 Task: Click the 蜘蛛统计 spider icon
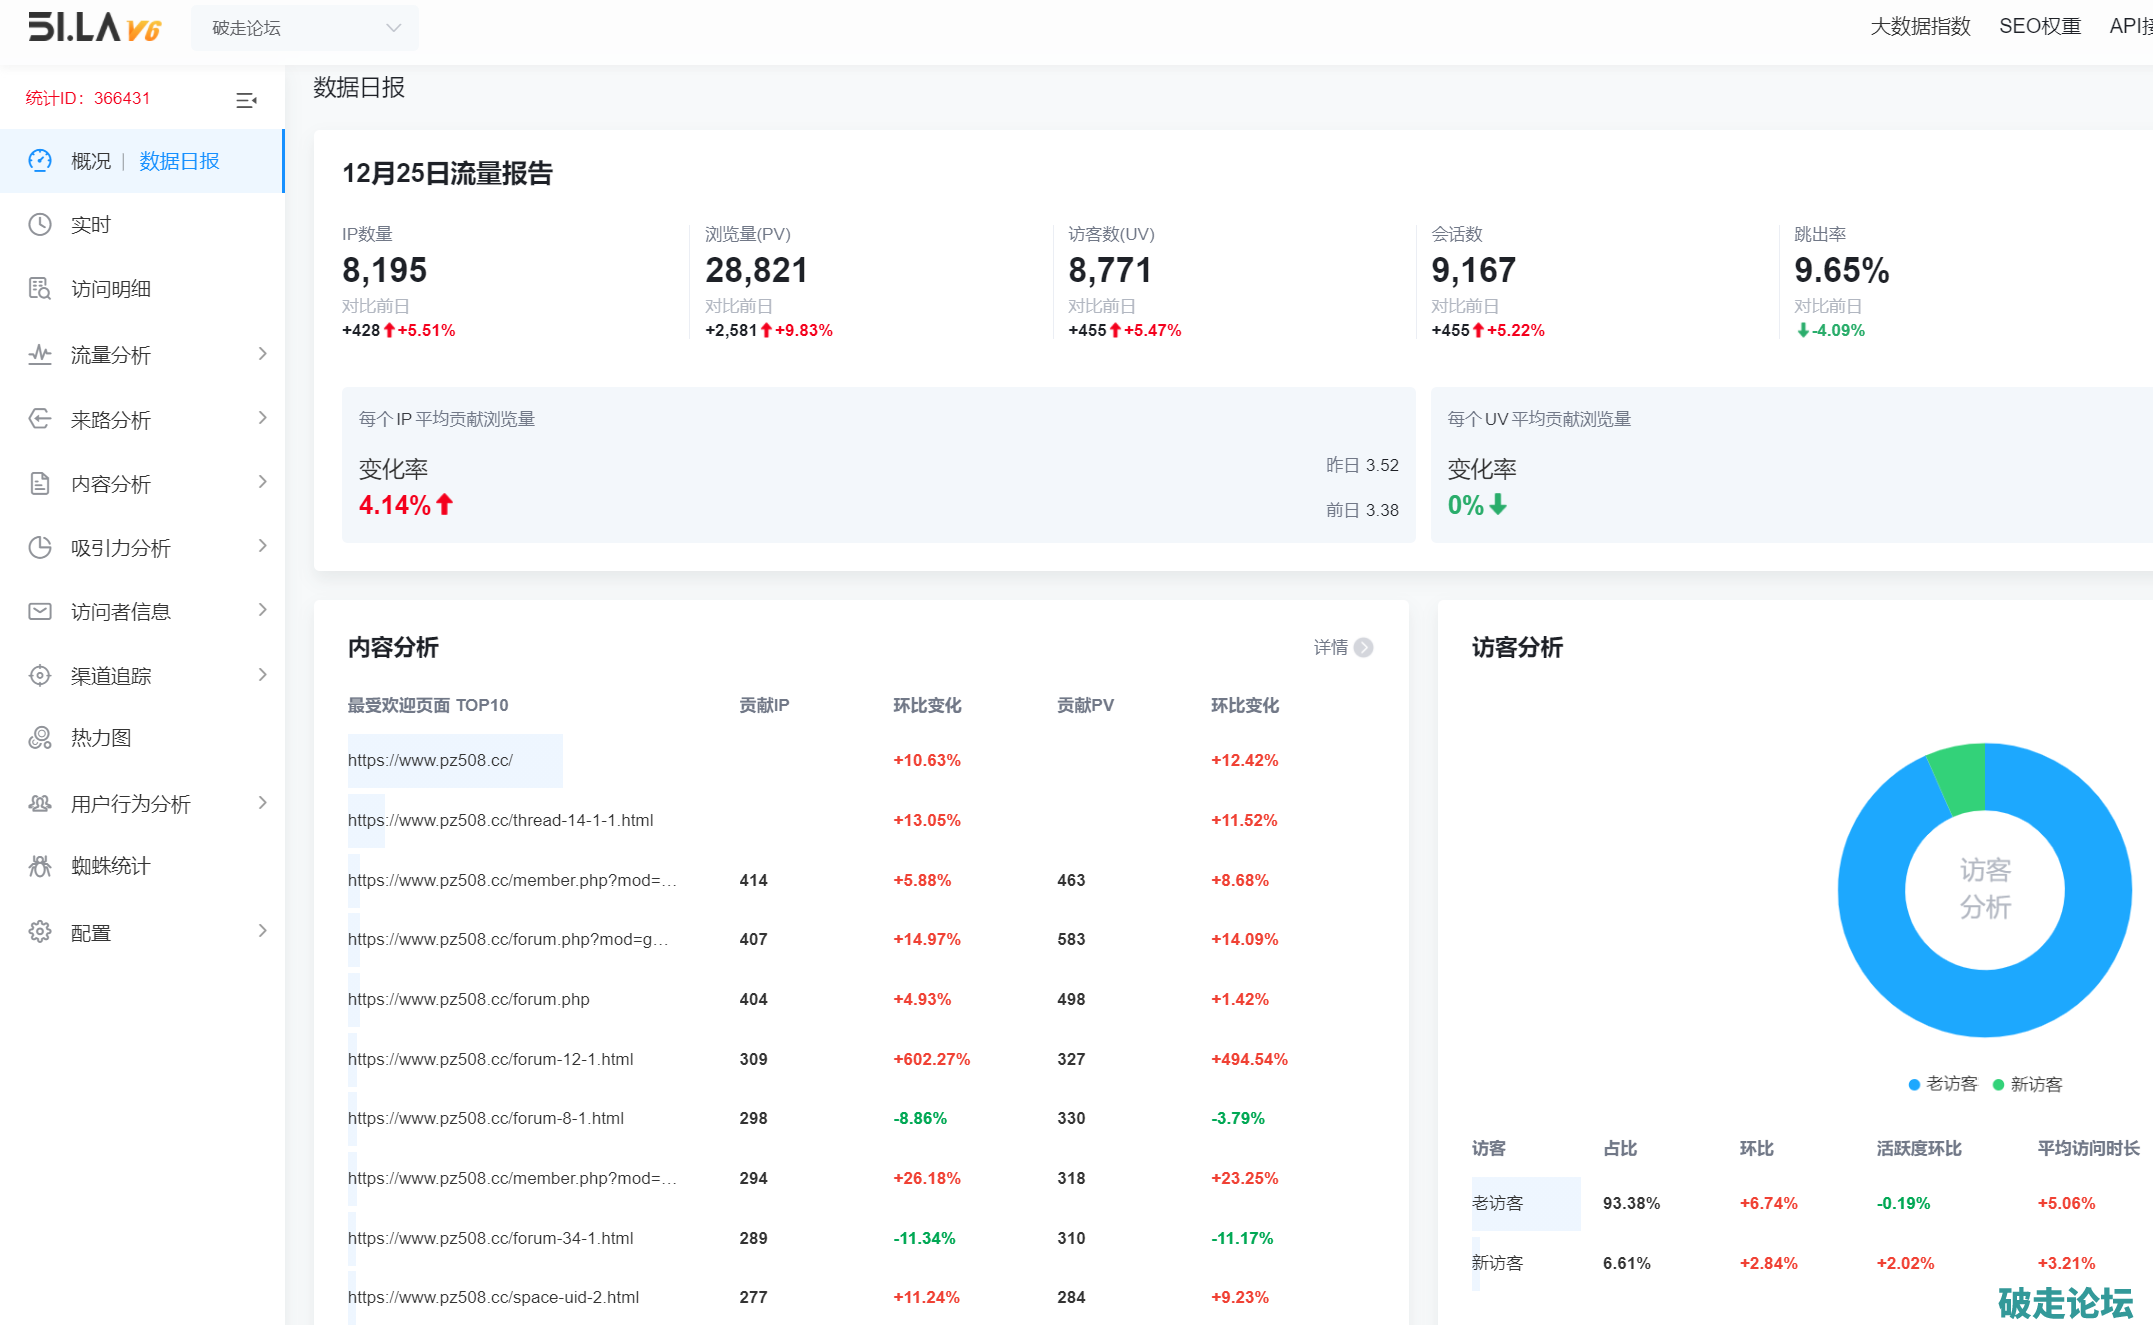40,866
